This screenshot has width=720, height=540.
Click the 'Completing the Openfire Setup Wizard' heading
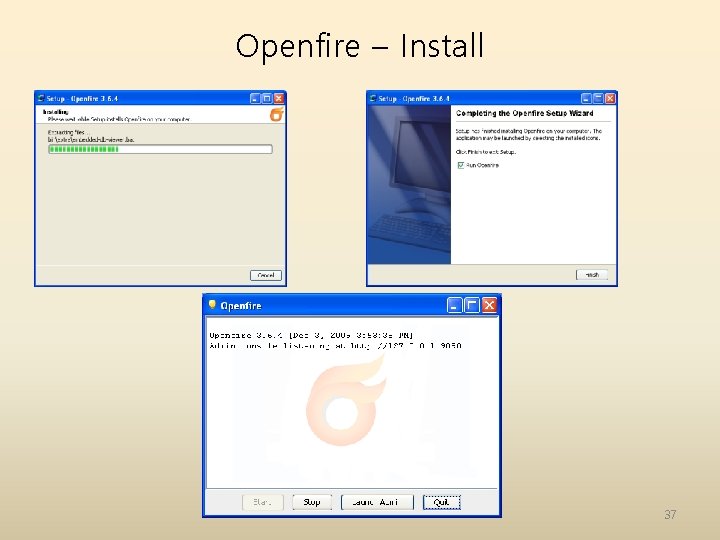pos(524,113)
